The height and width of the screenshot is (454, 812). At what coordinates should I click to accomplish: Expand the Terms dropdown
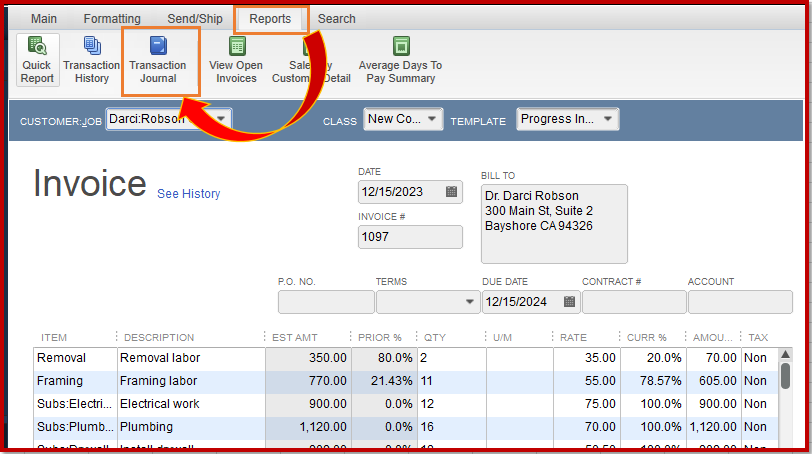click(469, 302)
